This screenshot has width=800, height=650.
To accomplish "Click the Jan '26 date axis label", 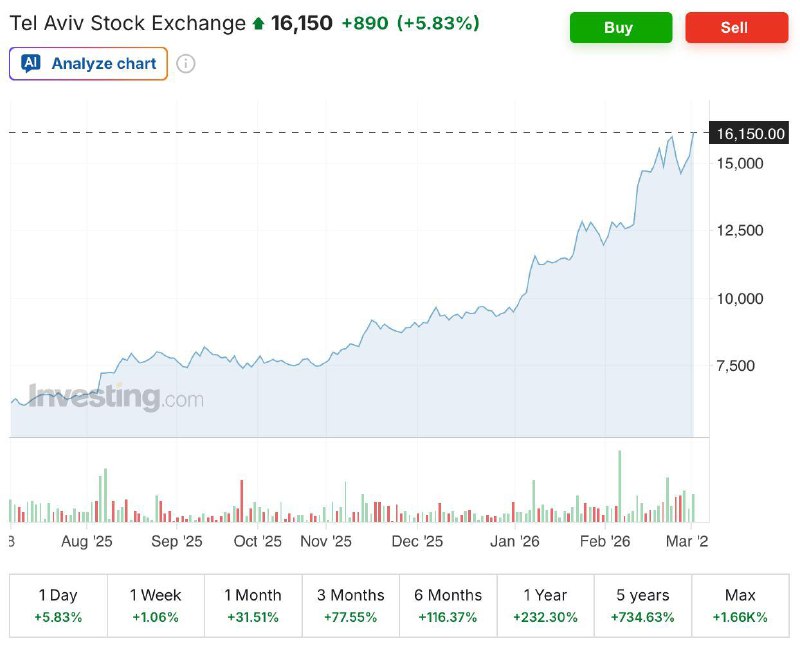I will click(516, 541).
